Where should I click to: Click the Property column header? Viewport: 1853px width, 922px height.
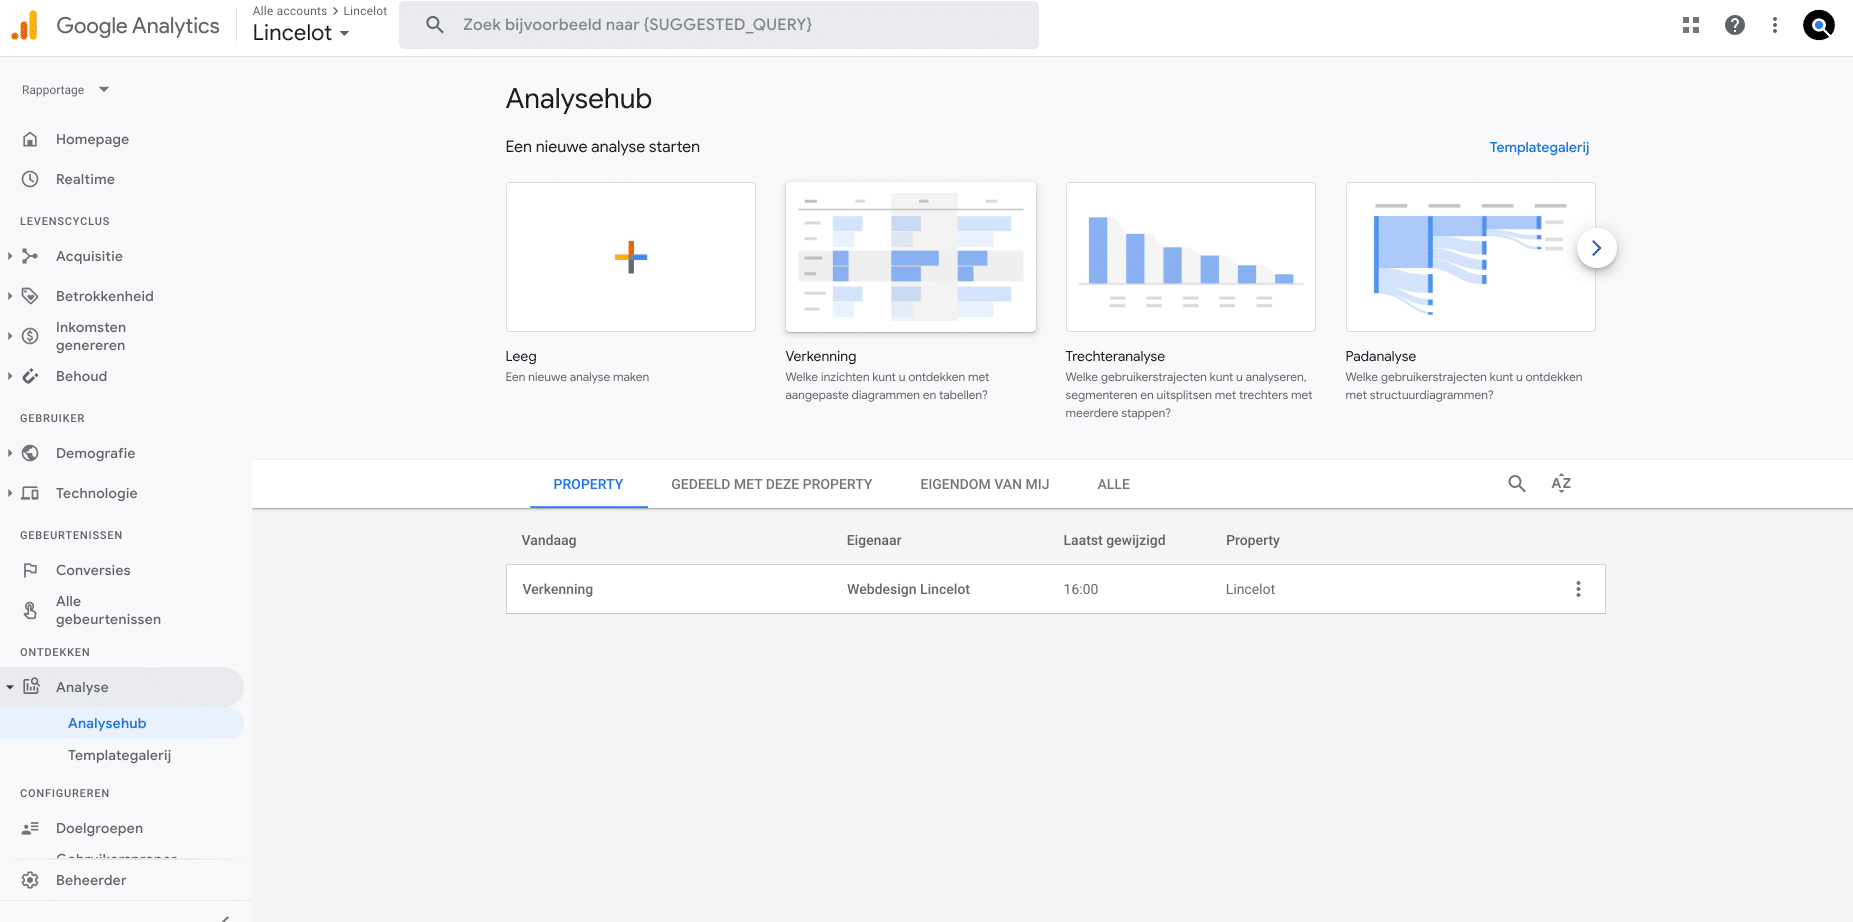[1252, 540]
